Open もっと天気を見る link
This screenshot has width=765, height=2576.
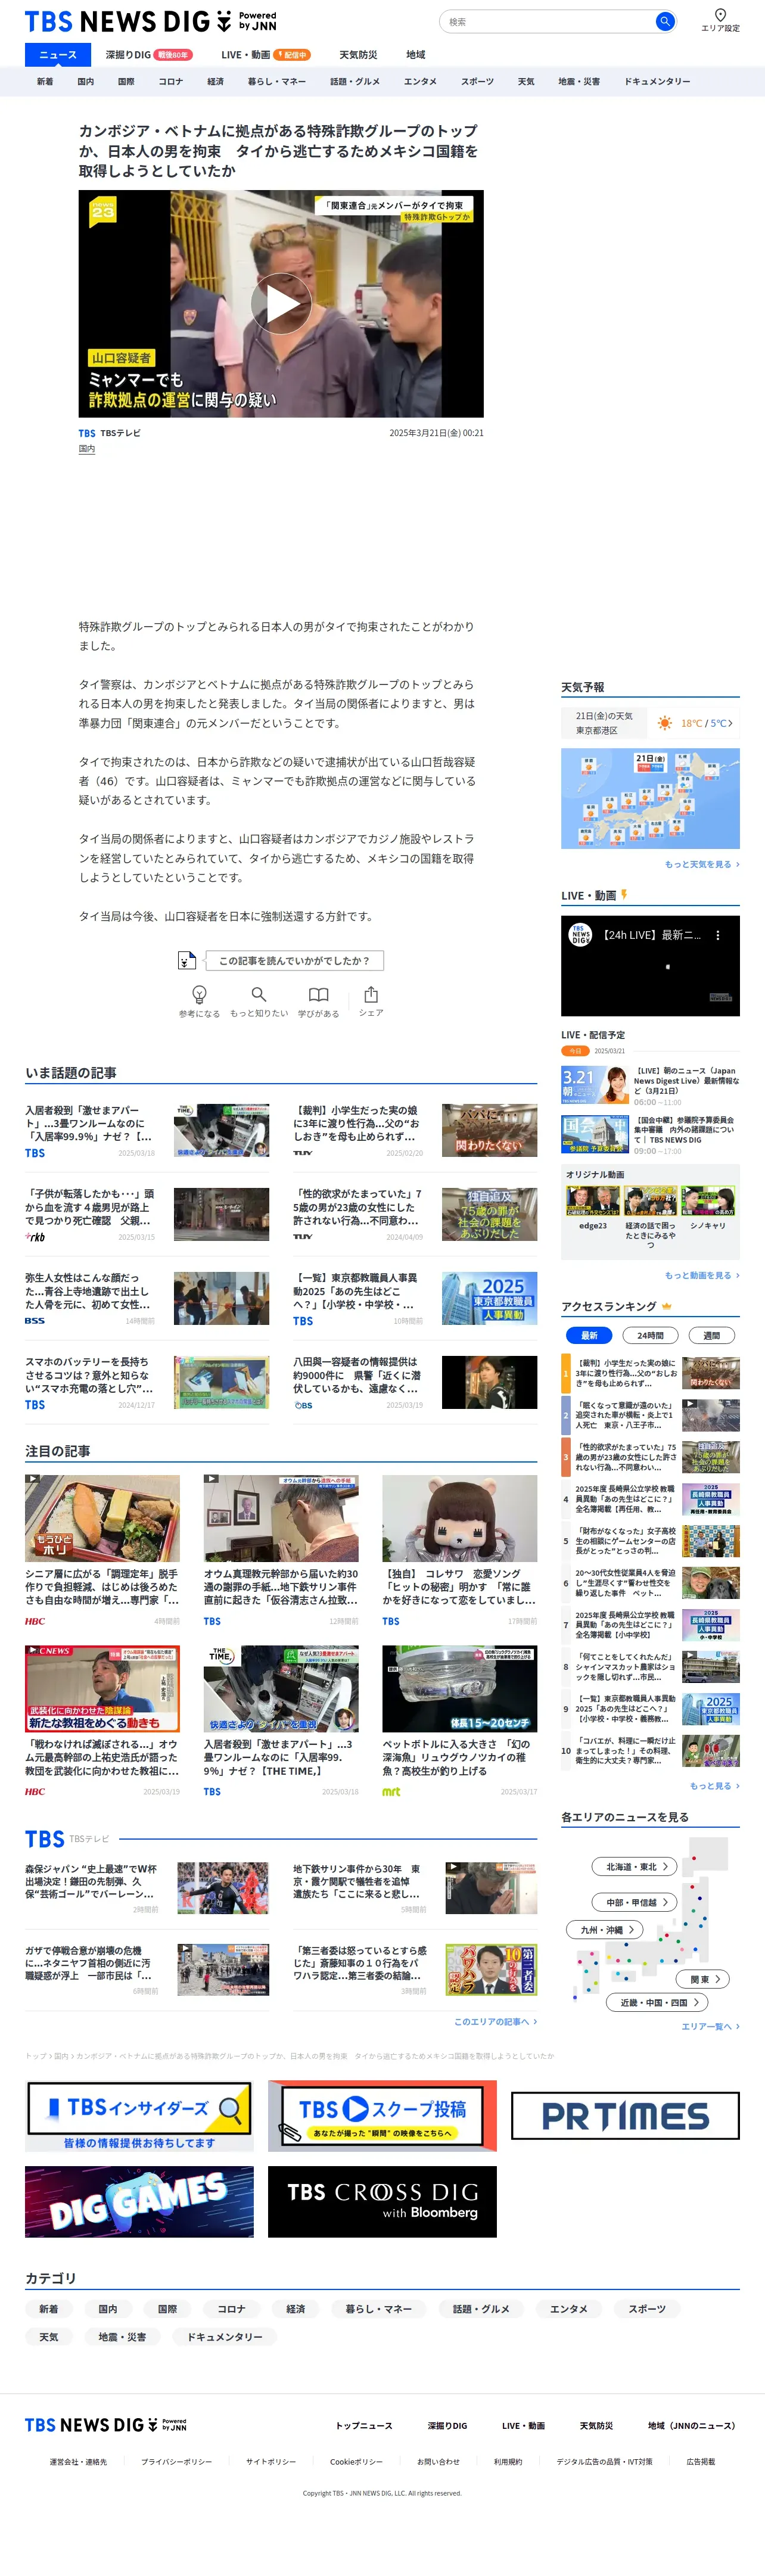702,864
